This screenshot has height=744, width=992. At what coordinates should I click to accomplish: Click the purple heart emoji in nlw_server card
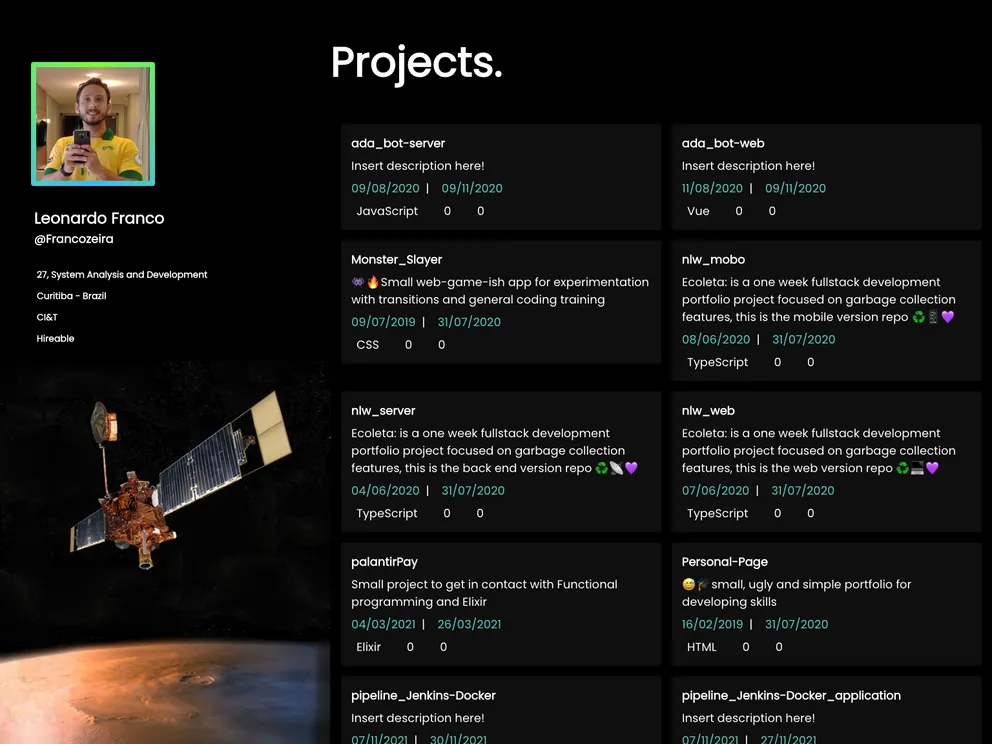tap(631, 468)
